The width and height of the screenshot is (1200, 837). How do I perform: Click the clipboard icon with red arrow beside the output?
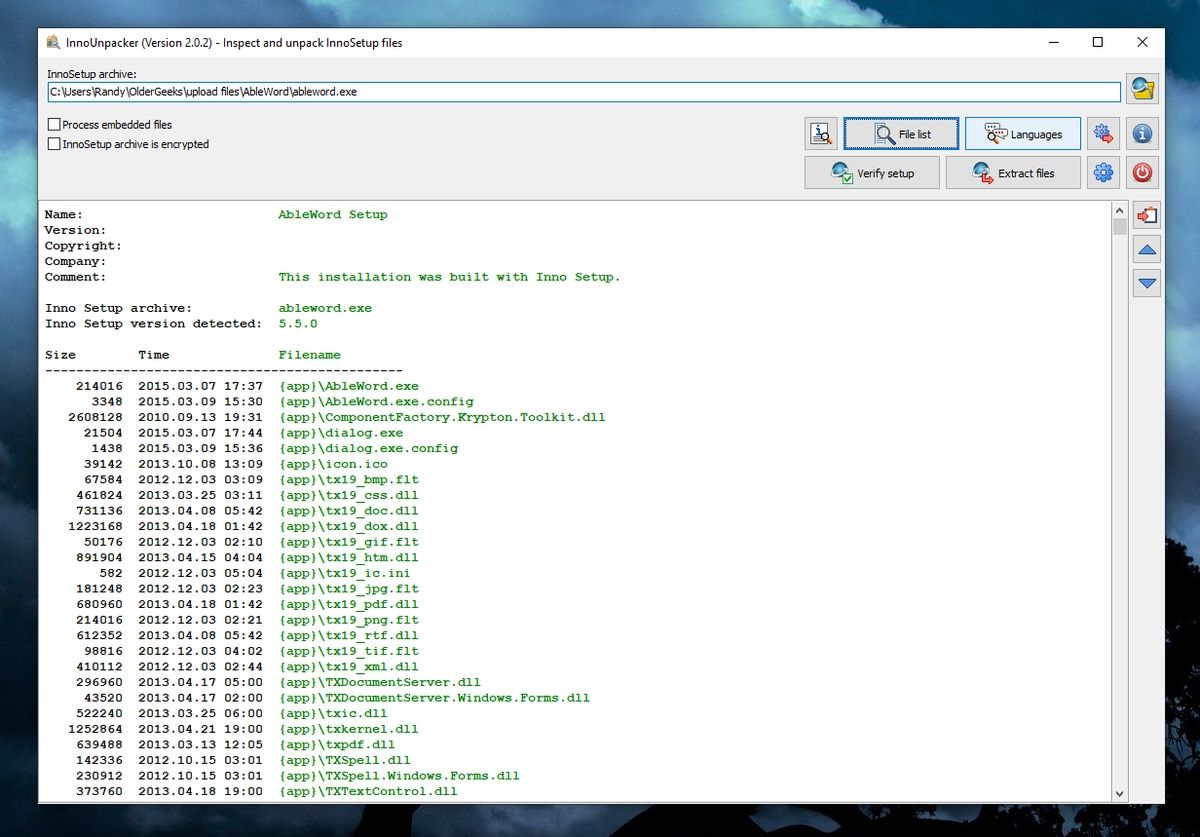pyautogui.click(x=1147, y=215)
